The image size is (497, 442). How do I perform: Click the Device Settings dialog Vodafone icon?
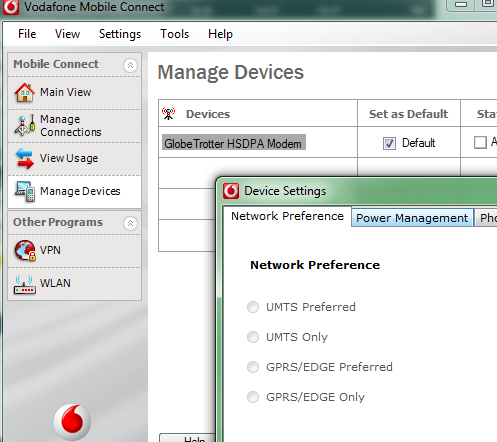click(x=231, y=191)
